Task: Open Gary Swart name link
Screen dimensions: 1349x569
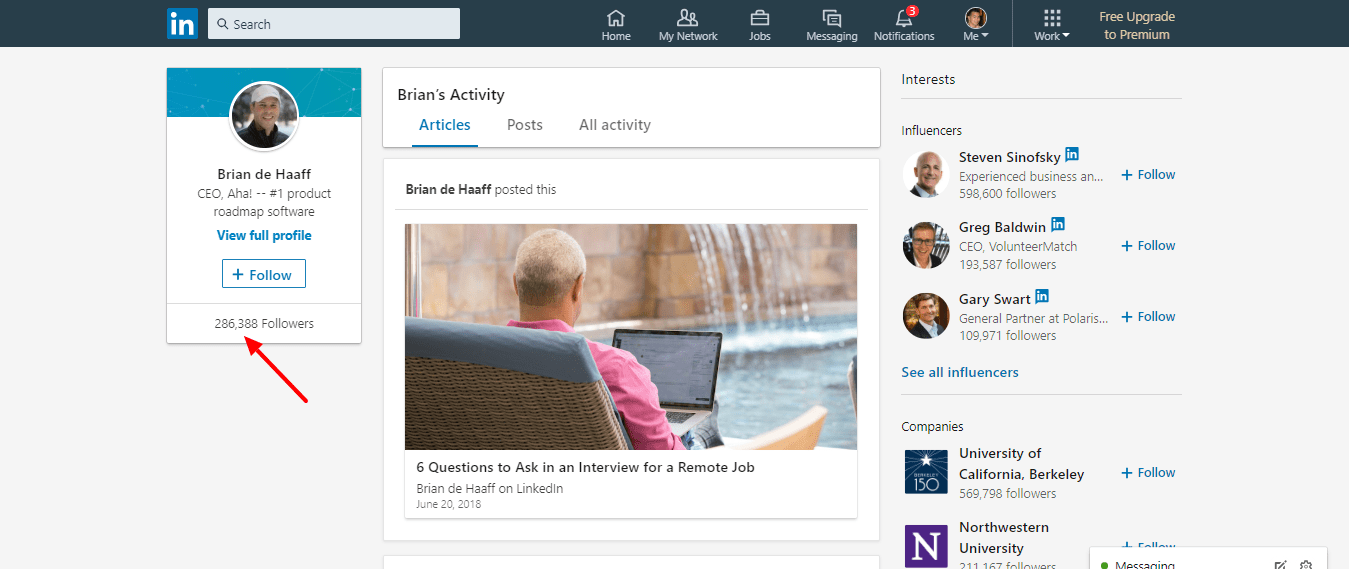Action: point(994,299)
